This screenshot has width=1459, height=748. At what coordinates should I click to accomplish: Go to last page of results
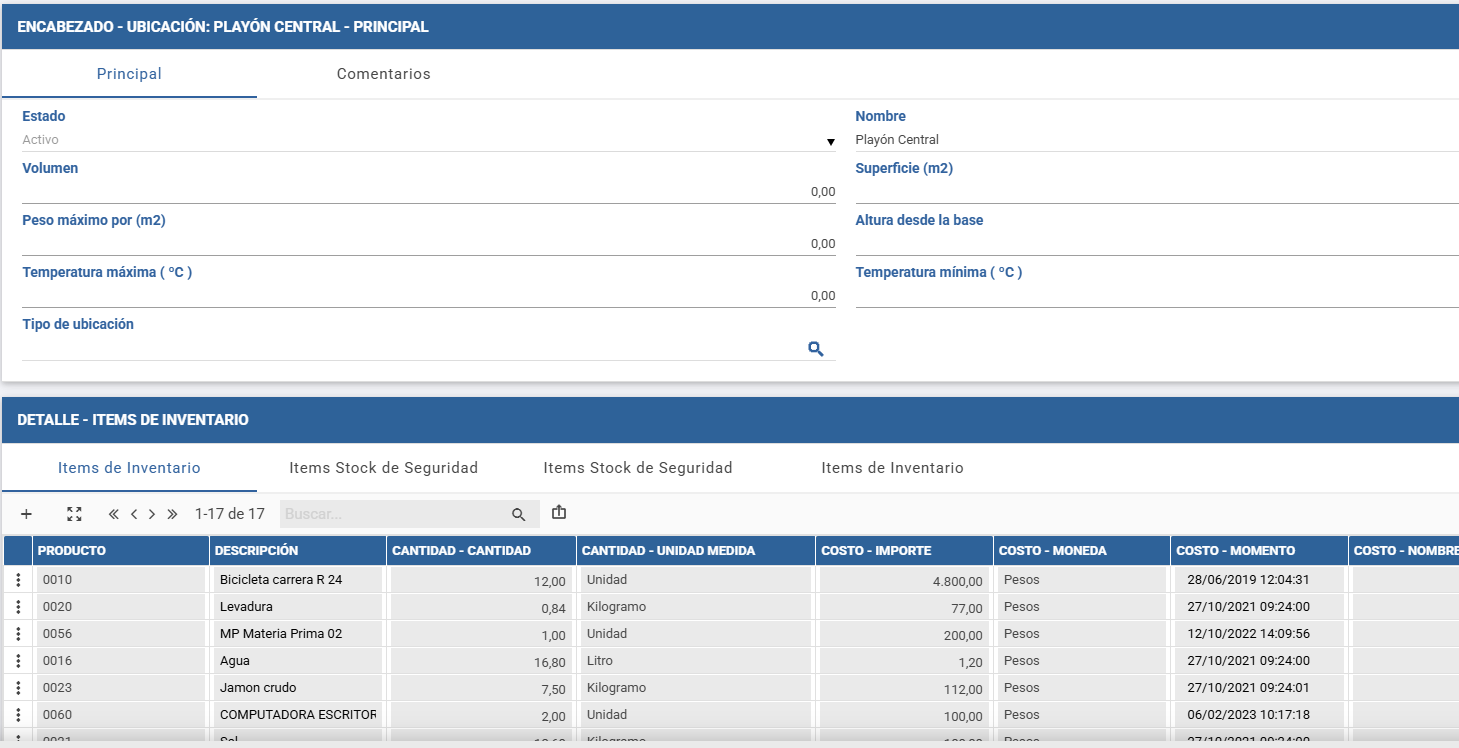[172, 514]
